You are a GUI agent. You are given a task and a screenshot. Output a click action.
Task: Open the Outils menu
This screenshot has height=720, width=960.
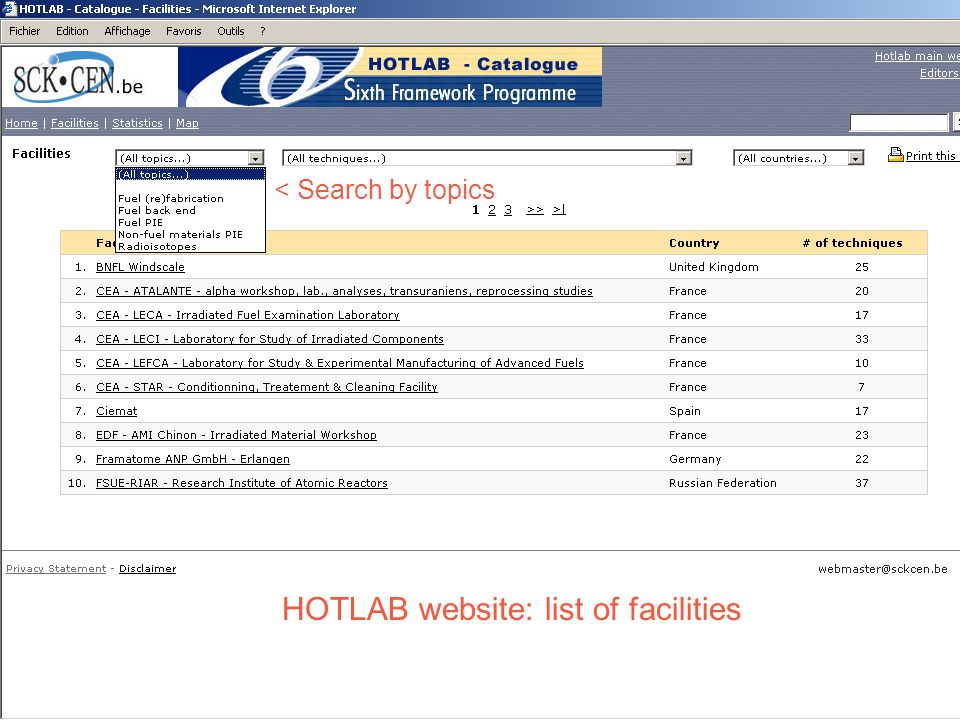[231, 31]
